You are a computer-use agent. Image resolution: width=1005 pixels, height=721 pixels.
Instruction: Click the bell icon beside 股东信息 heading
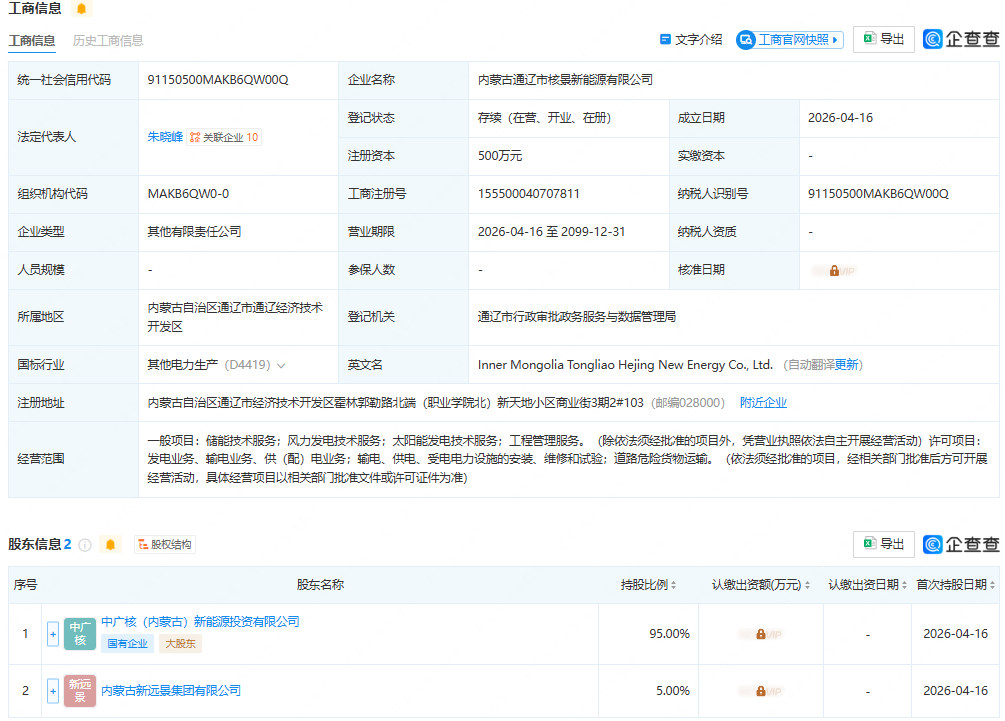tap(110, 545)
